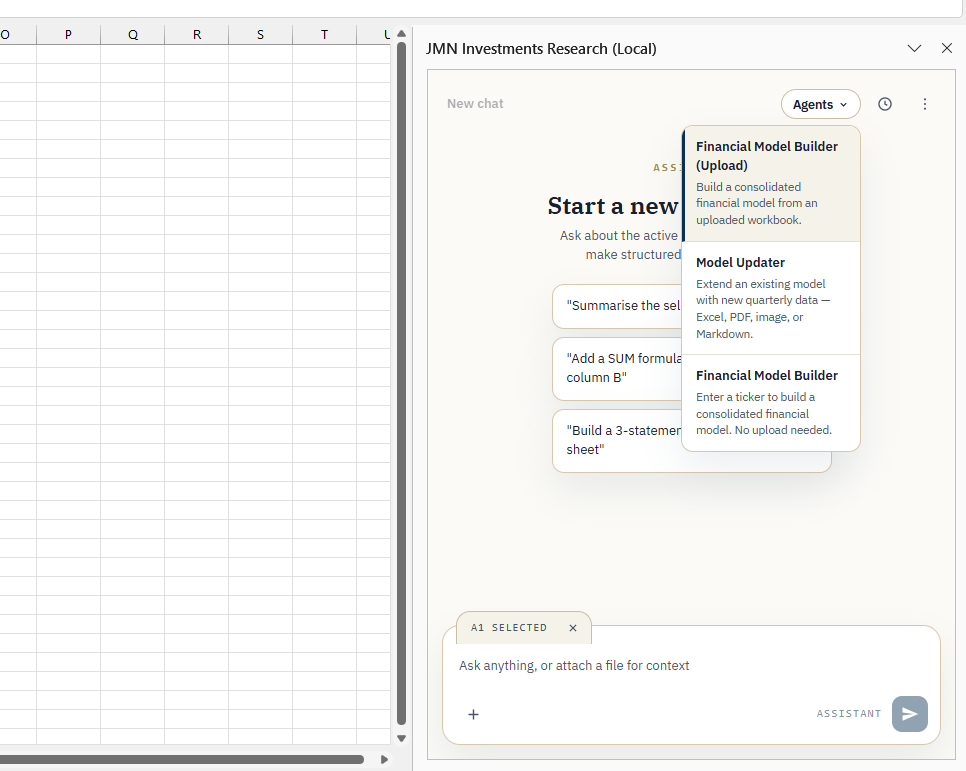The width and height of the screenshot is (966, 771).
Task: Select column Q header
Action: point(132,35)
